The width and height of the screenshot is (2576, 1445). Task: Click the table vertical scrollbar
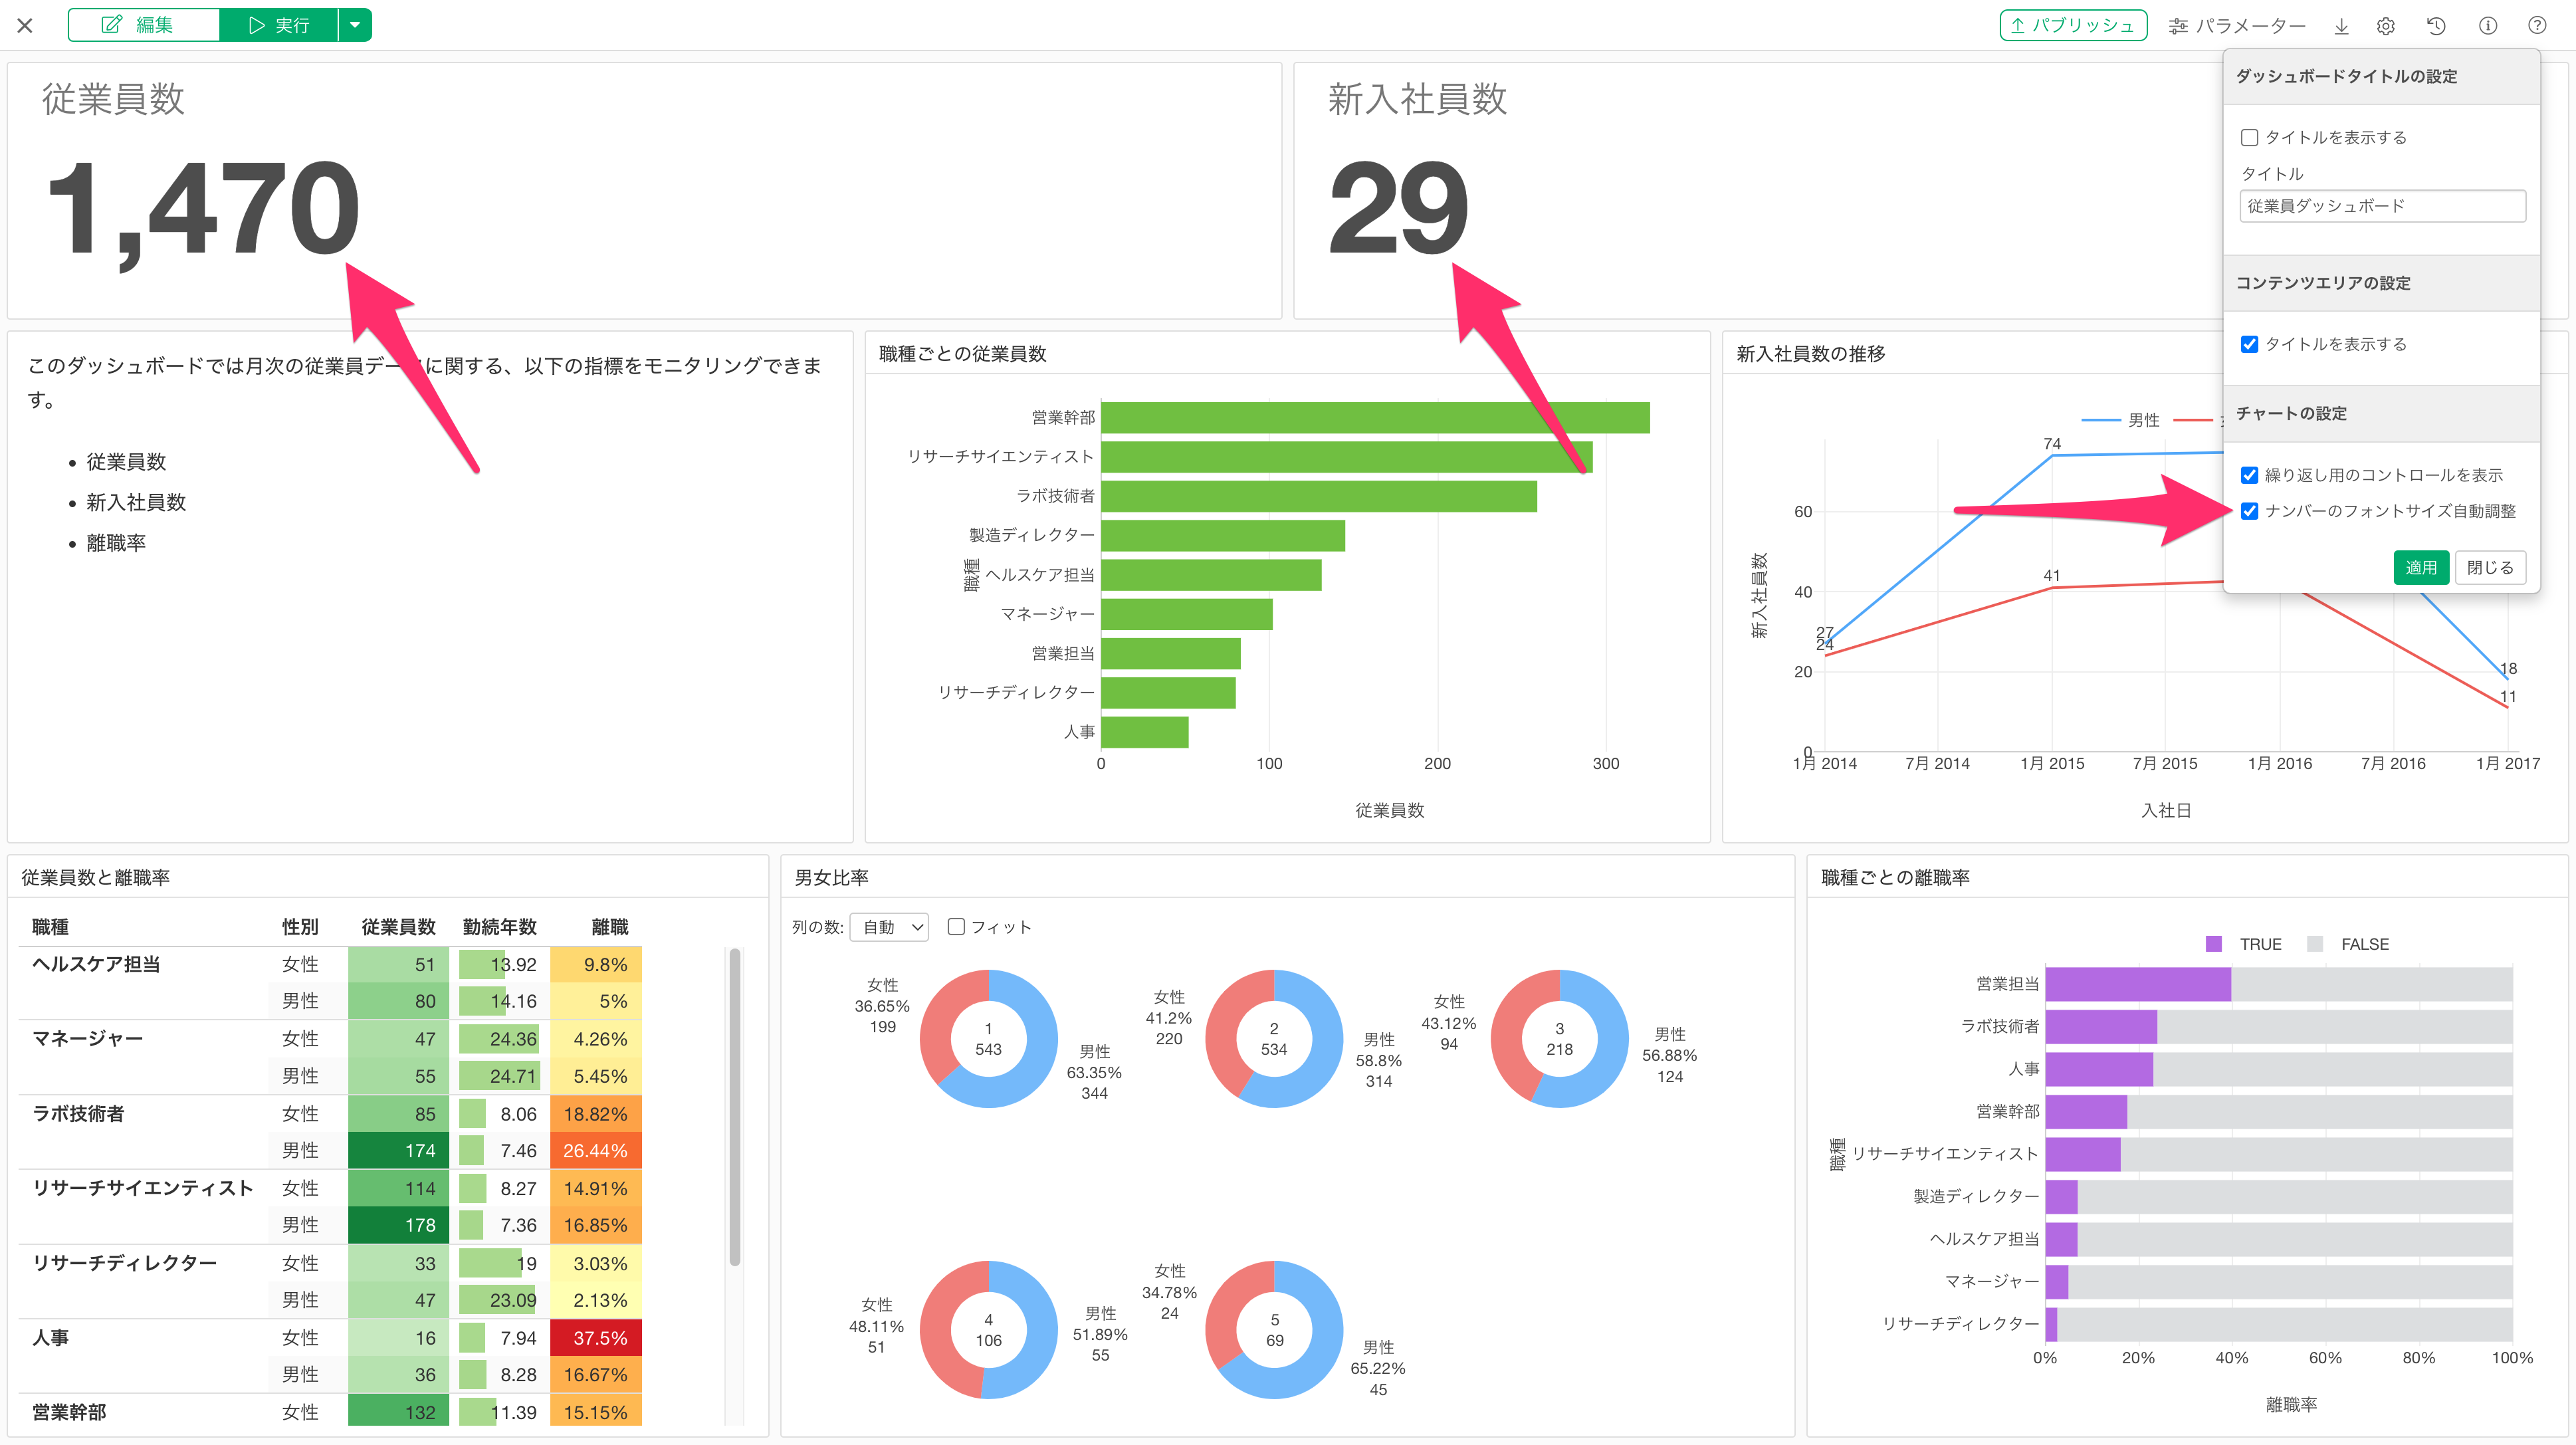click(x=735, y=1107)
